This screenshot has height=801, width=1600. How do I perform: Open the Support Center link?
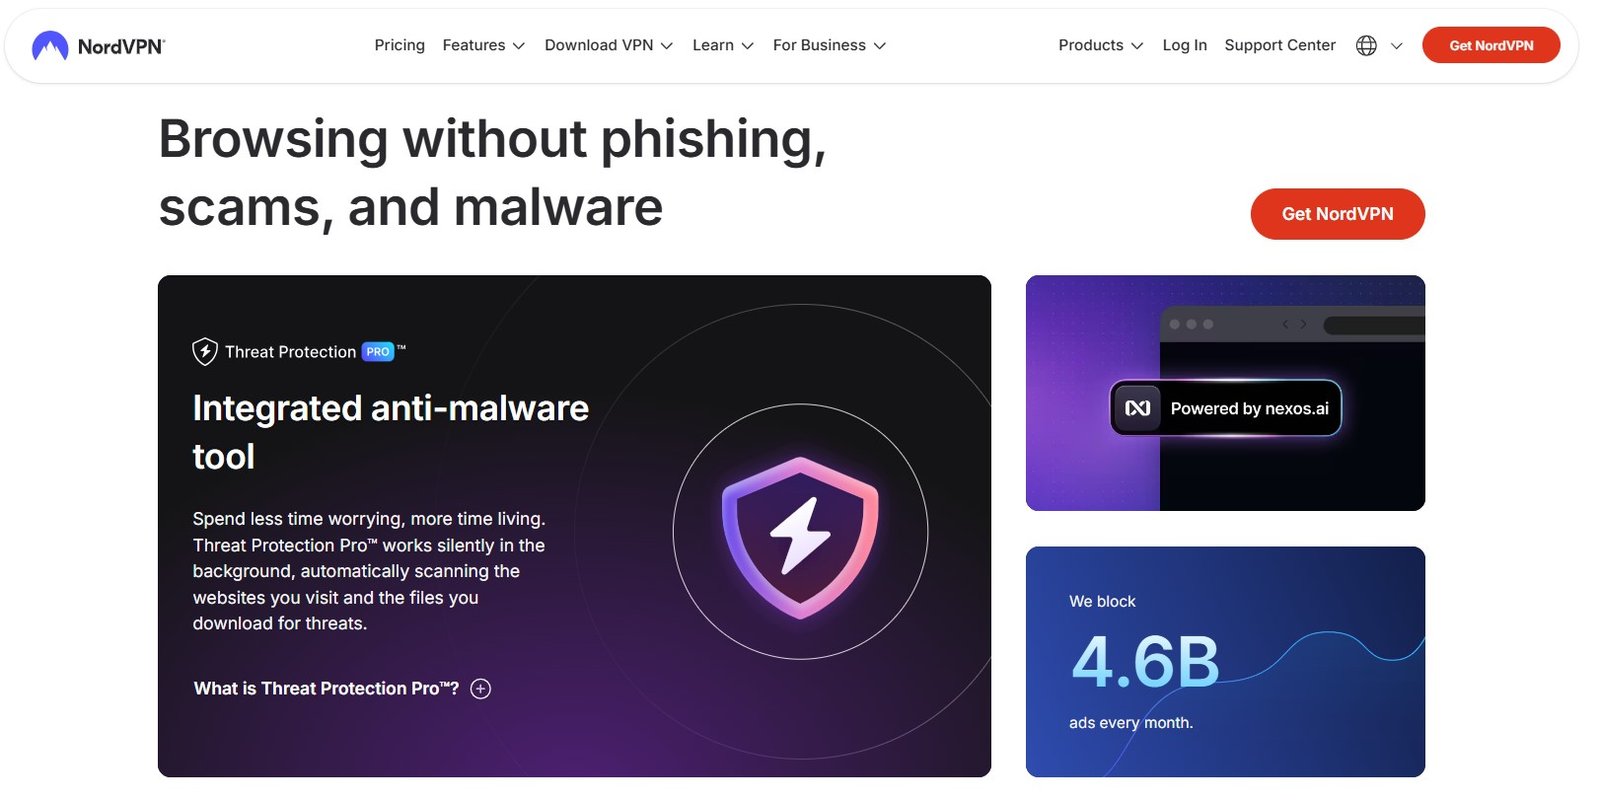tap(1280, 46)
